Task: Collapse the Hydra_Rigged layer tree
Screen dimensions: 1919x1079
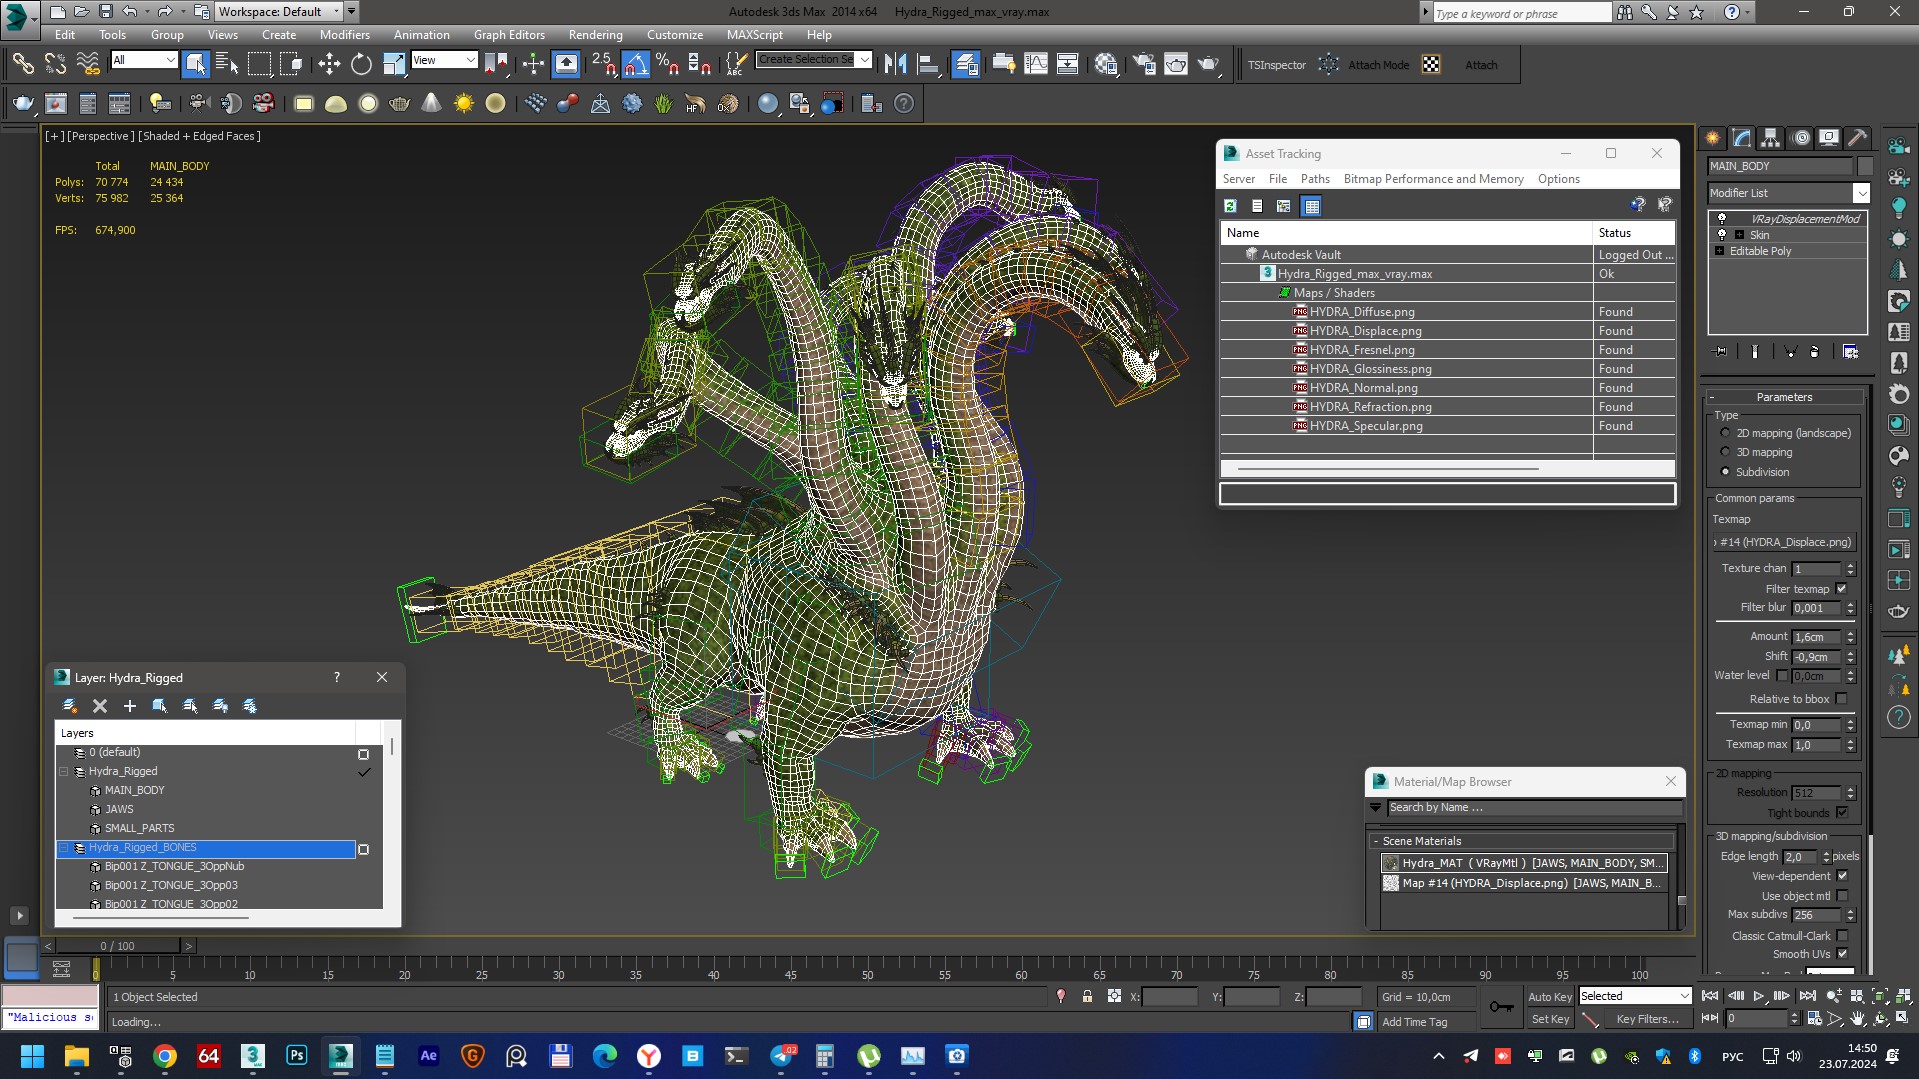Action: pyautogui.click(x=64, y=771)
